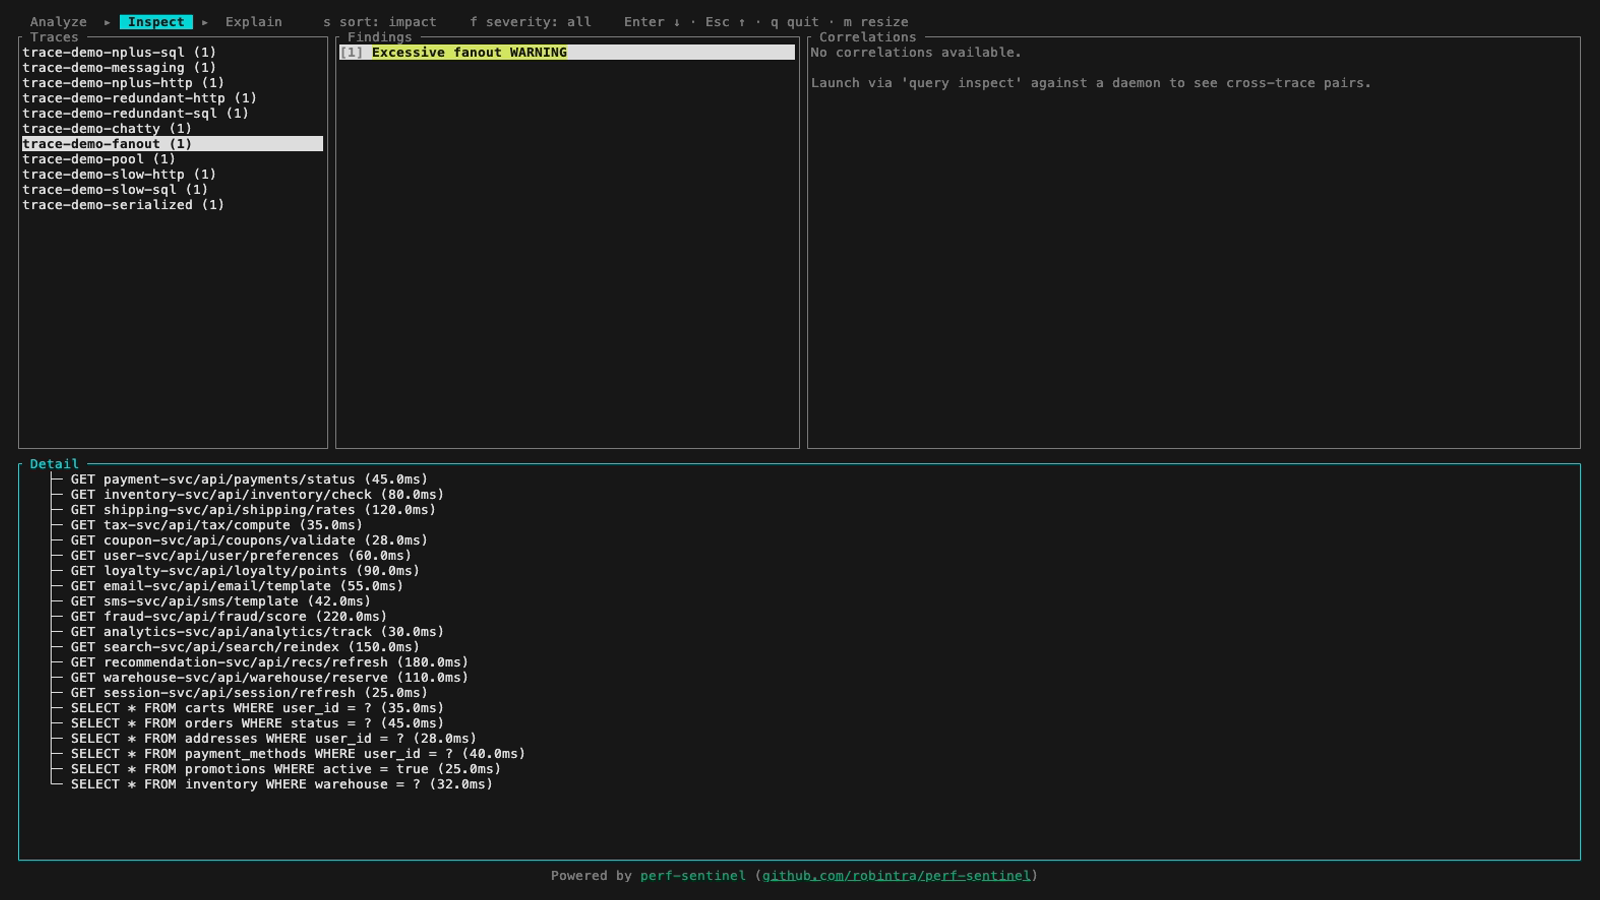Click the m resize hint
Image resolution: width=1600 pixels, height=900 pixels.
(876, 22)
